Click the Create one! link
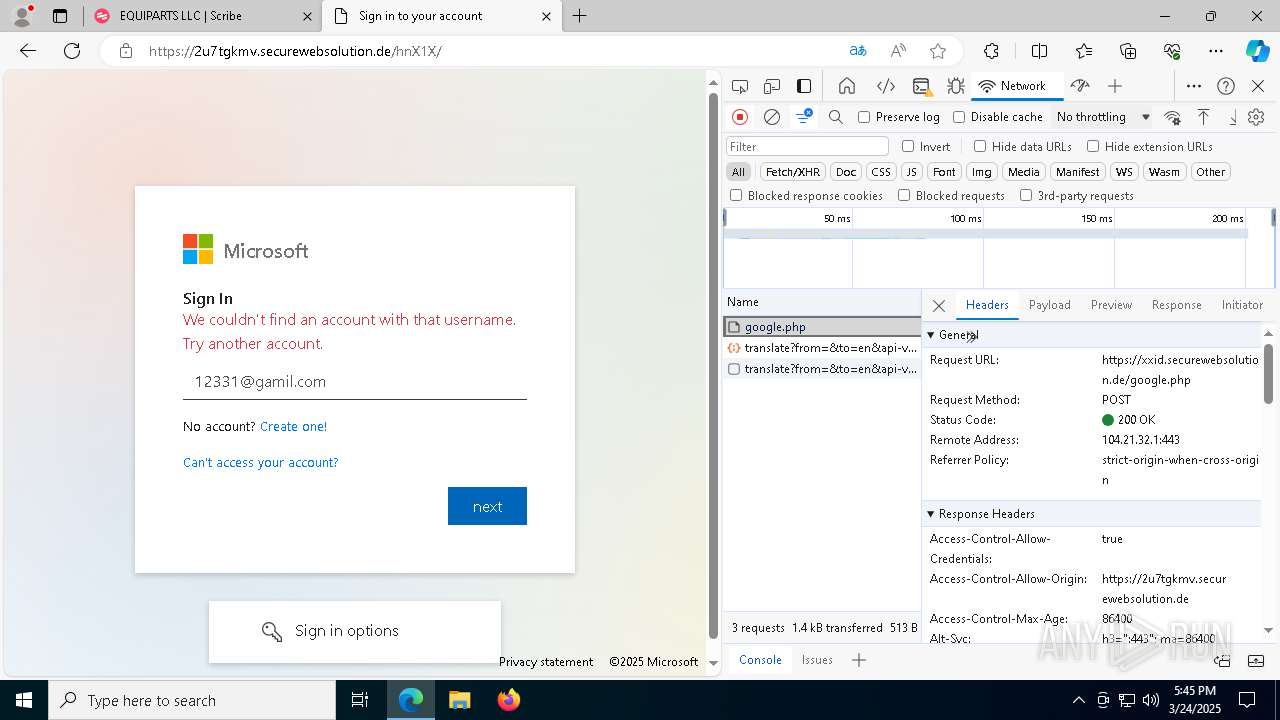1280x720 pixels. (293, 427)
